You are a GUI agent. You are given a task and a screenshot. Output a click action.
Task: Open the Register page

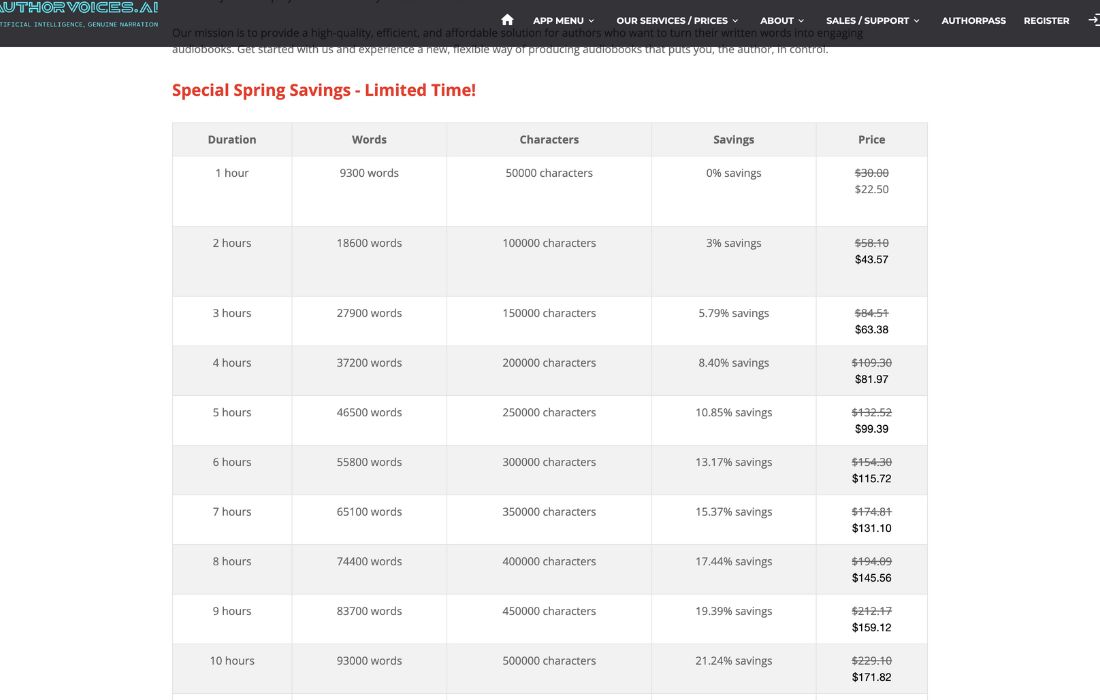tap(1046, 20)
